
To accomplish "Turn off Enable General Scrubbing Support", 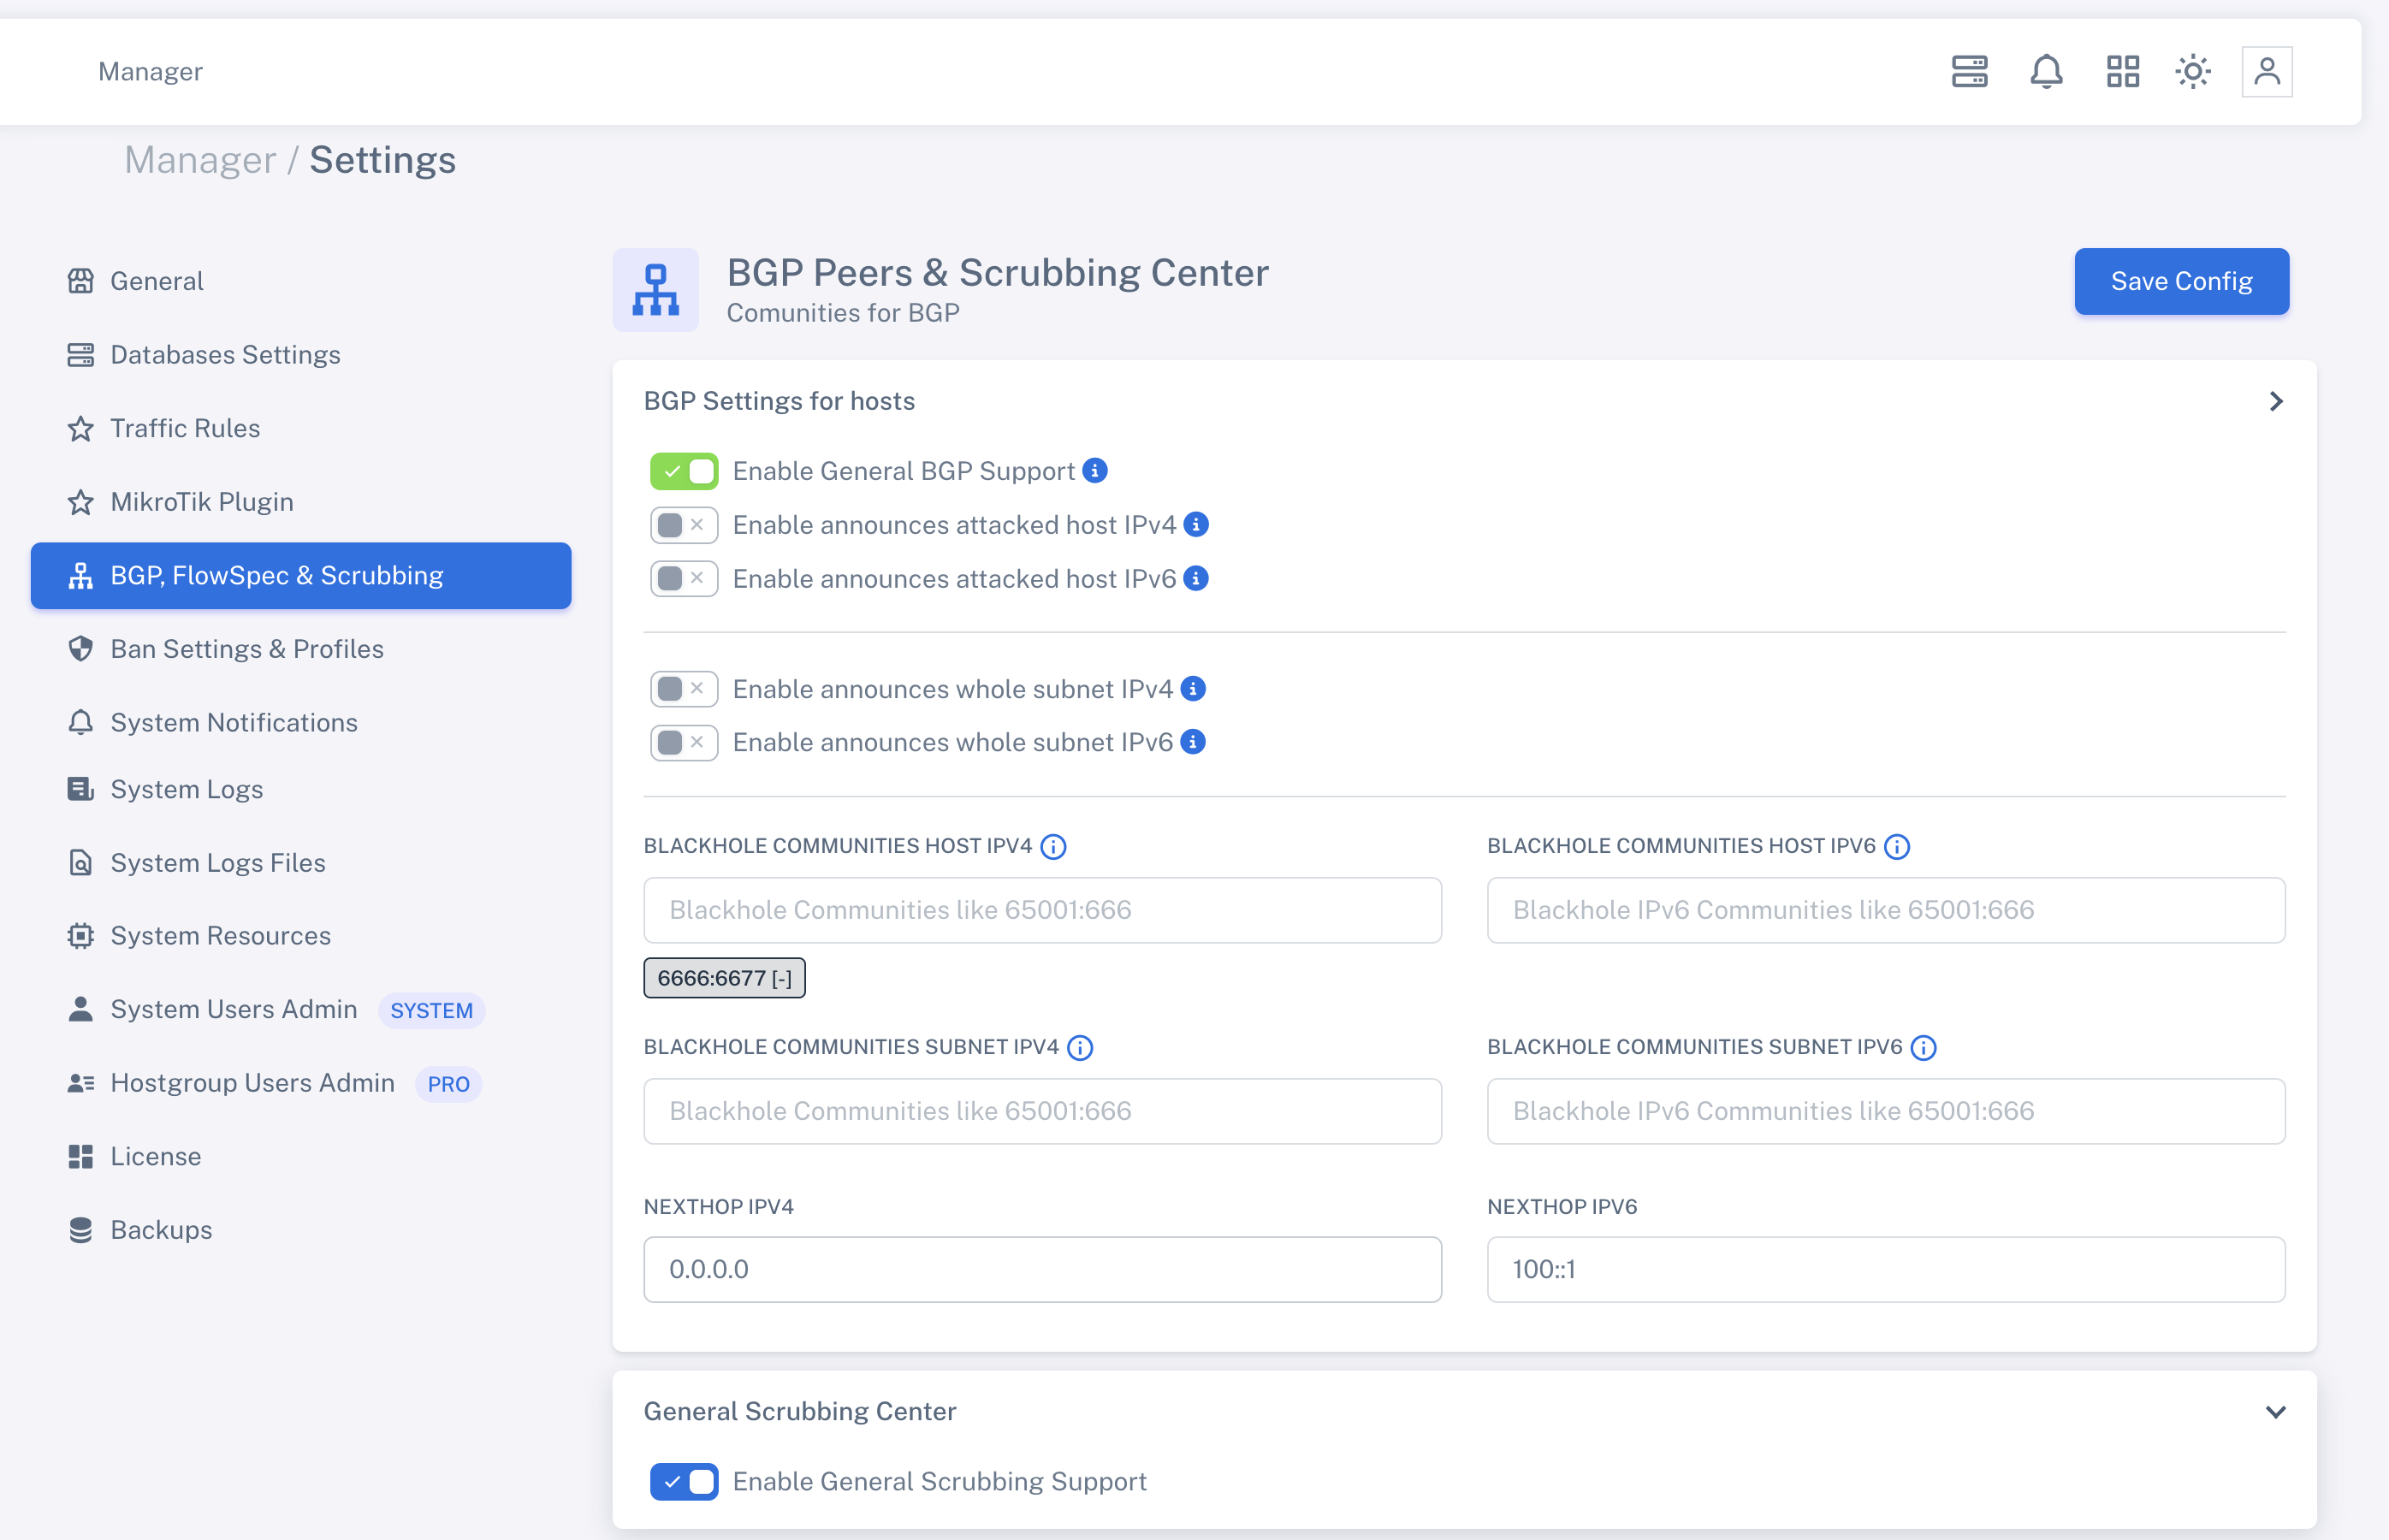I will [x=684, y=1482].
